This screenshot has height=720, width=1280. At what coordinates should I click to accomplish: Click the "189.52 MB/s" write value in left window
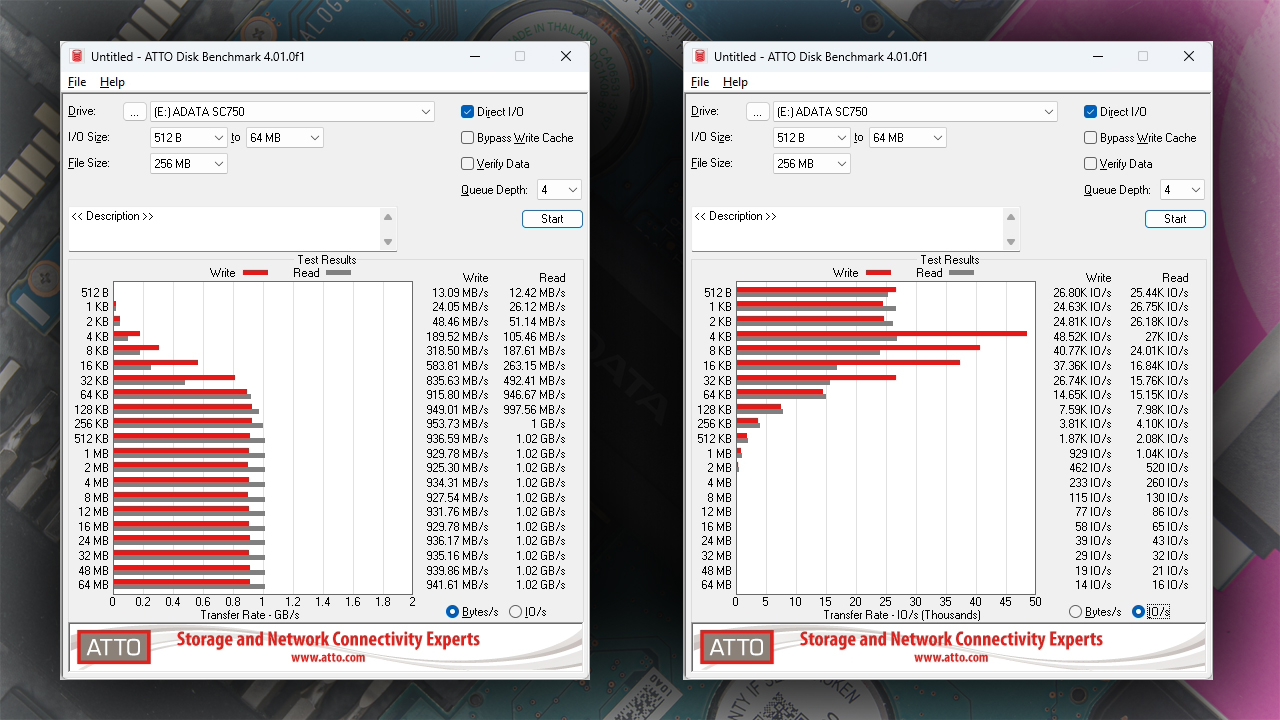click(x=456, y=337)
